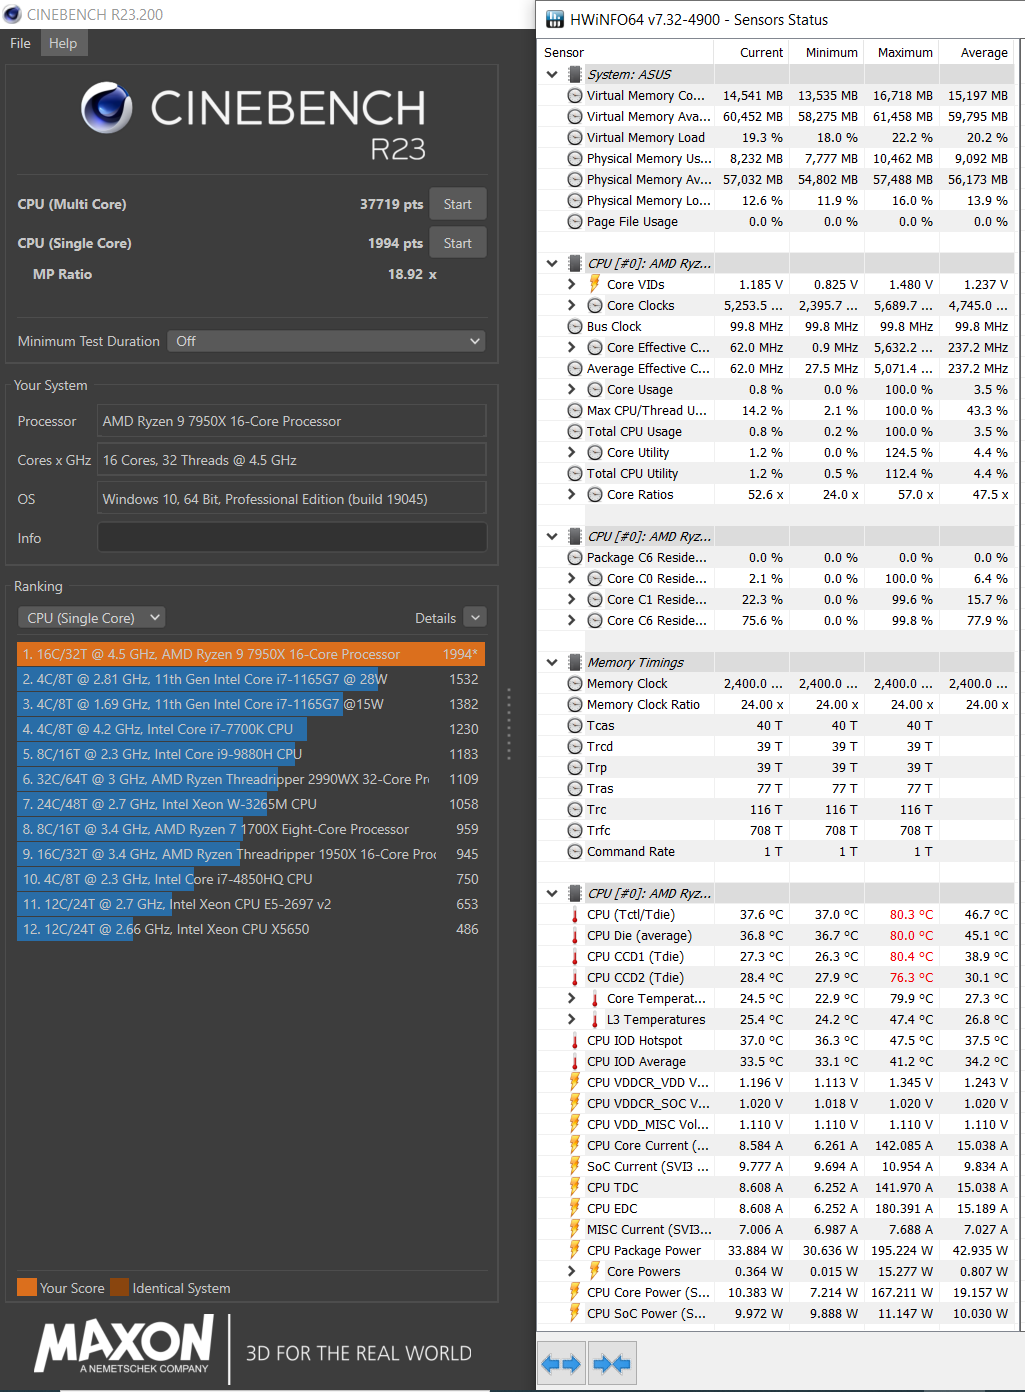Expand the Core Usage row
Screen dimensions: 1025x1392
pos(572,389)
